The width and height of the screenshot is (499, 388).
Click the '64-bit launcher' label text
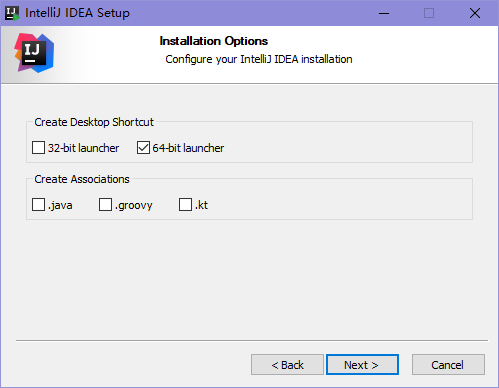188,148
